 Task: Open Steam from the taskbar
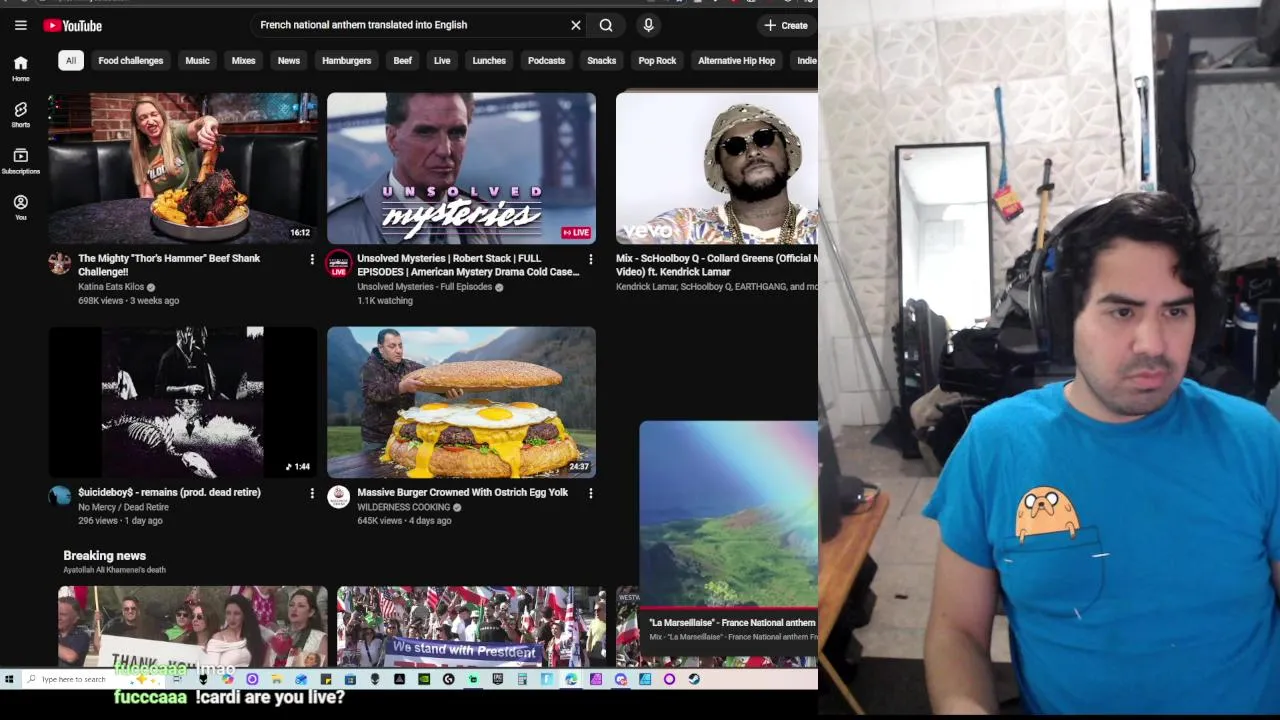pyautogui.click(x=694, y=679)
